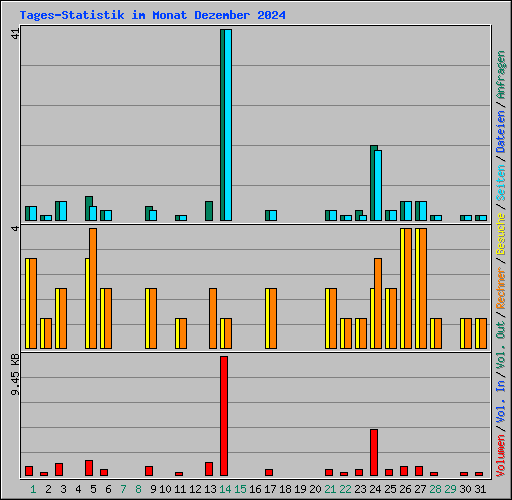The height and width of the screenshot is (500, 512).
Task: Click the Anfragen legend label
Action: coord(501,75)
